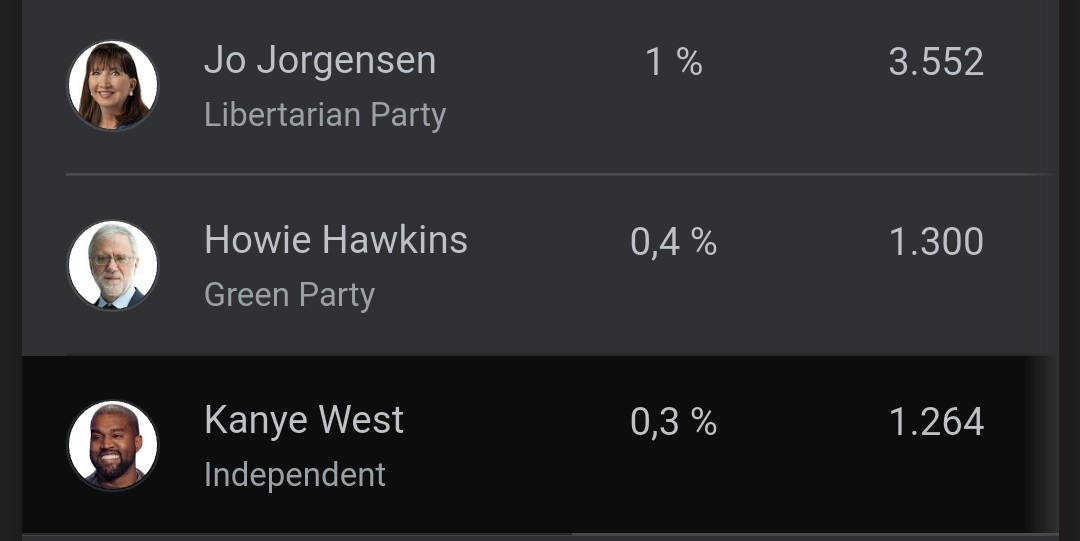This screenshot has height=541, width=1080.
Task: Click the 0,3 % vote share value
Action: pyautogui.click(x=674, y=422)
